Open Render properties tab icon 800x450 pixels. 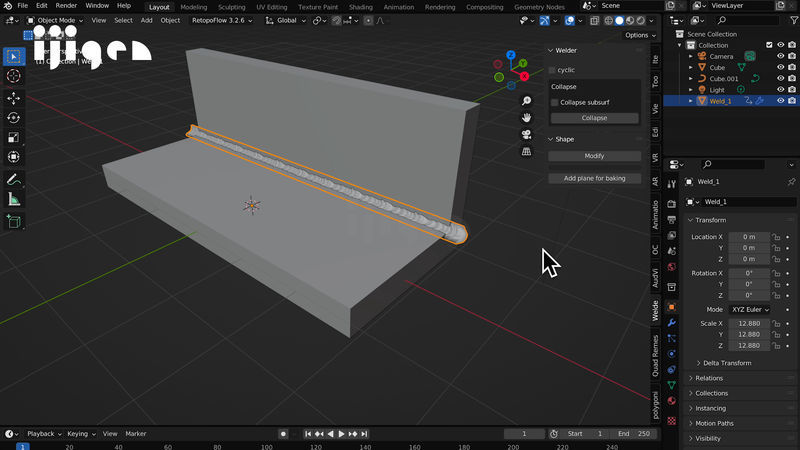[672, 204]
